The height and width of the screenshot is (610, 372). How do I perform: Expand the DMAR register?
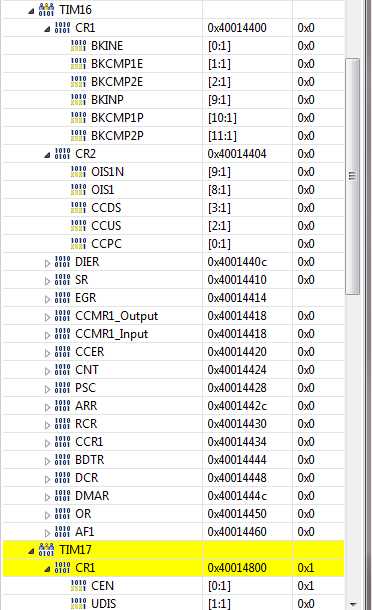[x=47, y=498]
